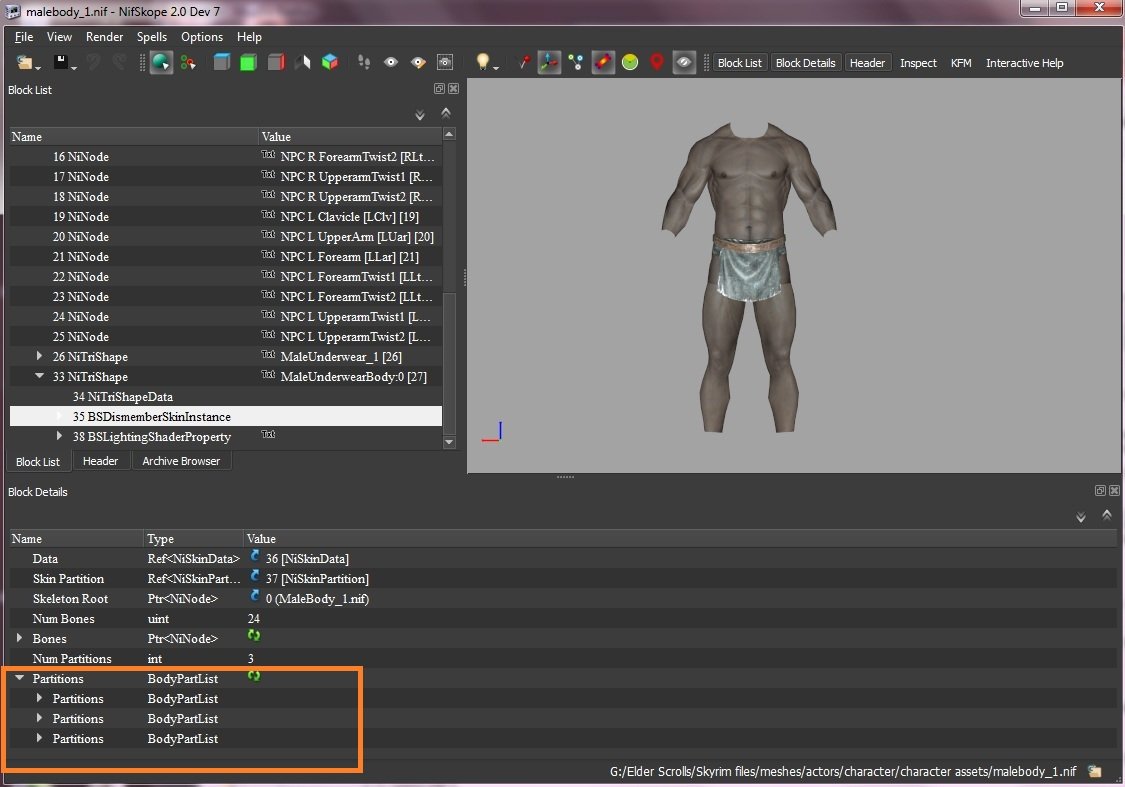Expand the 26 NiTriShape node

coord(39,355)
